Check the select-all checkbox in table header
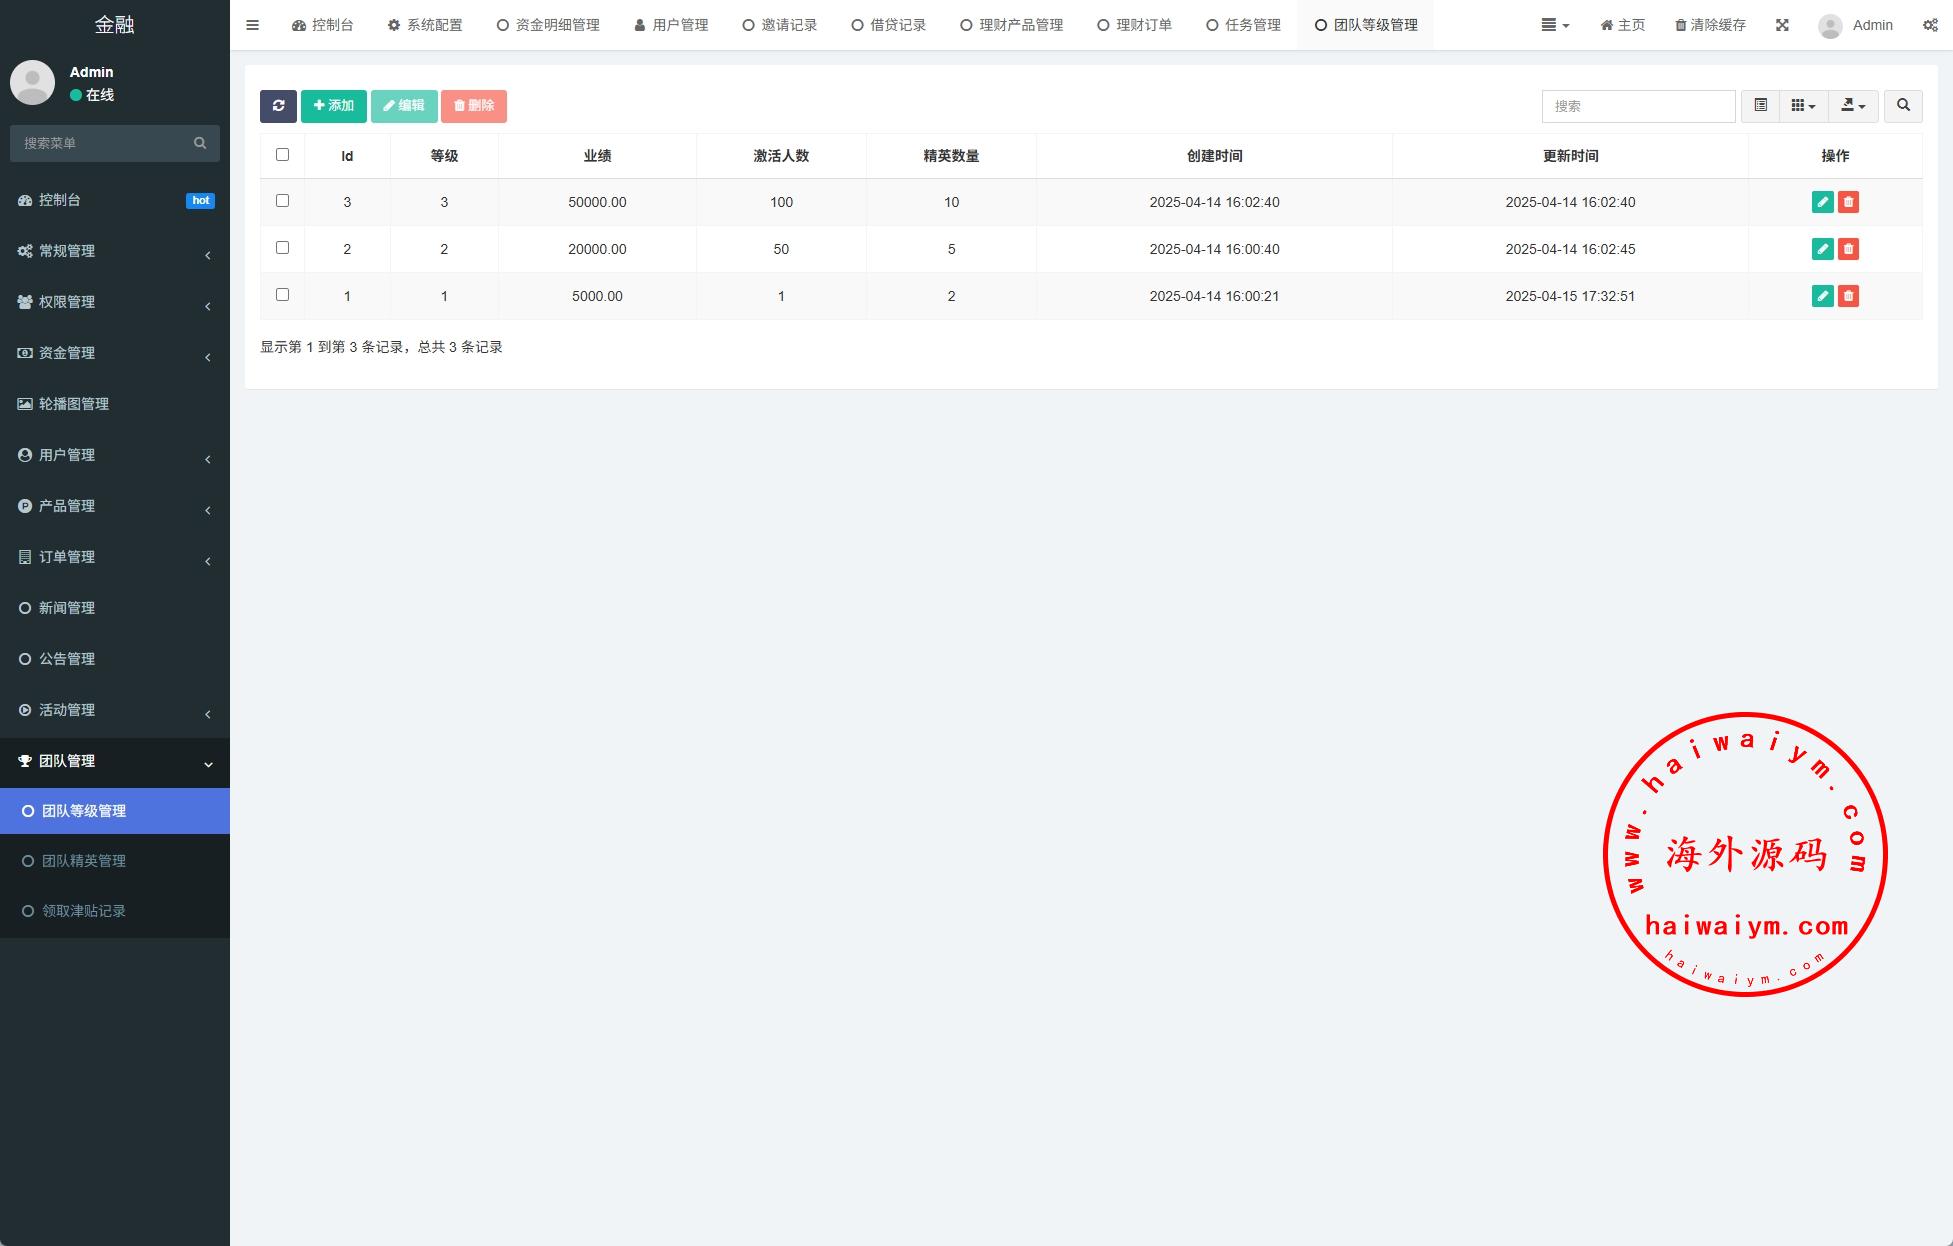This screenshot has height=1246, width=1953. click(282, 155)
